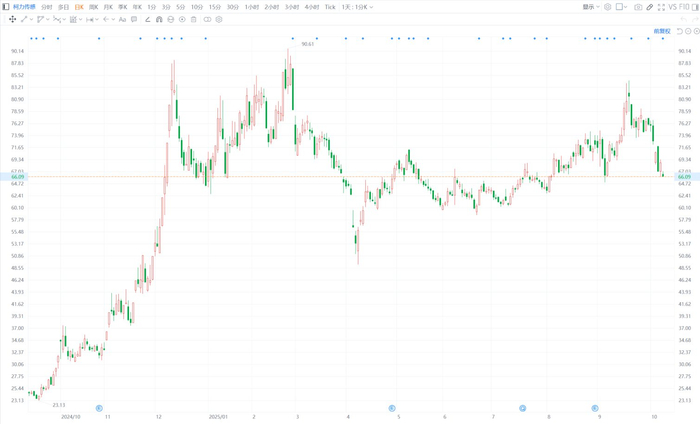The height and width of the screenshot is (424, 700).
Task: Click the event marker below October
Action: 99,408
